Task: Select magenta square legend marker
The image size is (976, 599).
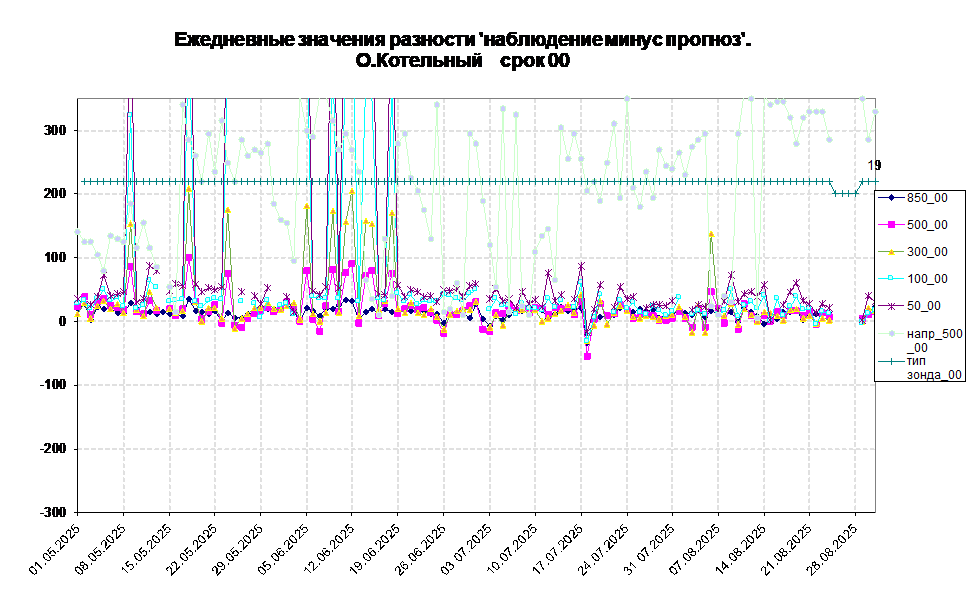Action: pyautogui.click(x=890, y=225)
